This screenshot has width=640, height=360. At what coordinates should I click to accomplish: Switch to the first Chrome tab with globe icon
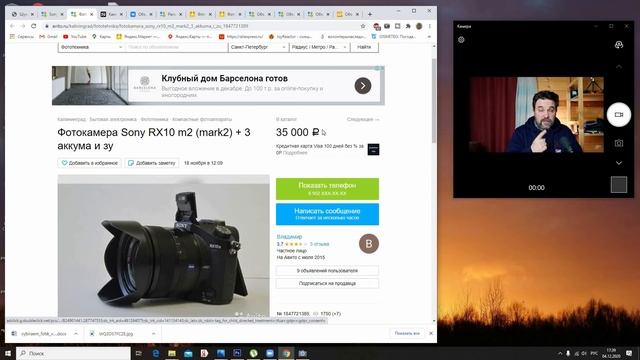pos(23,14)
